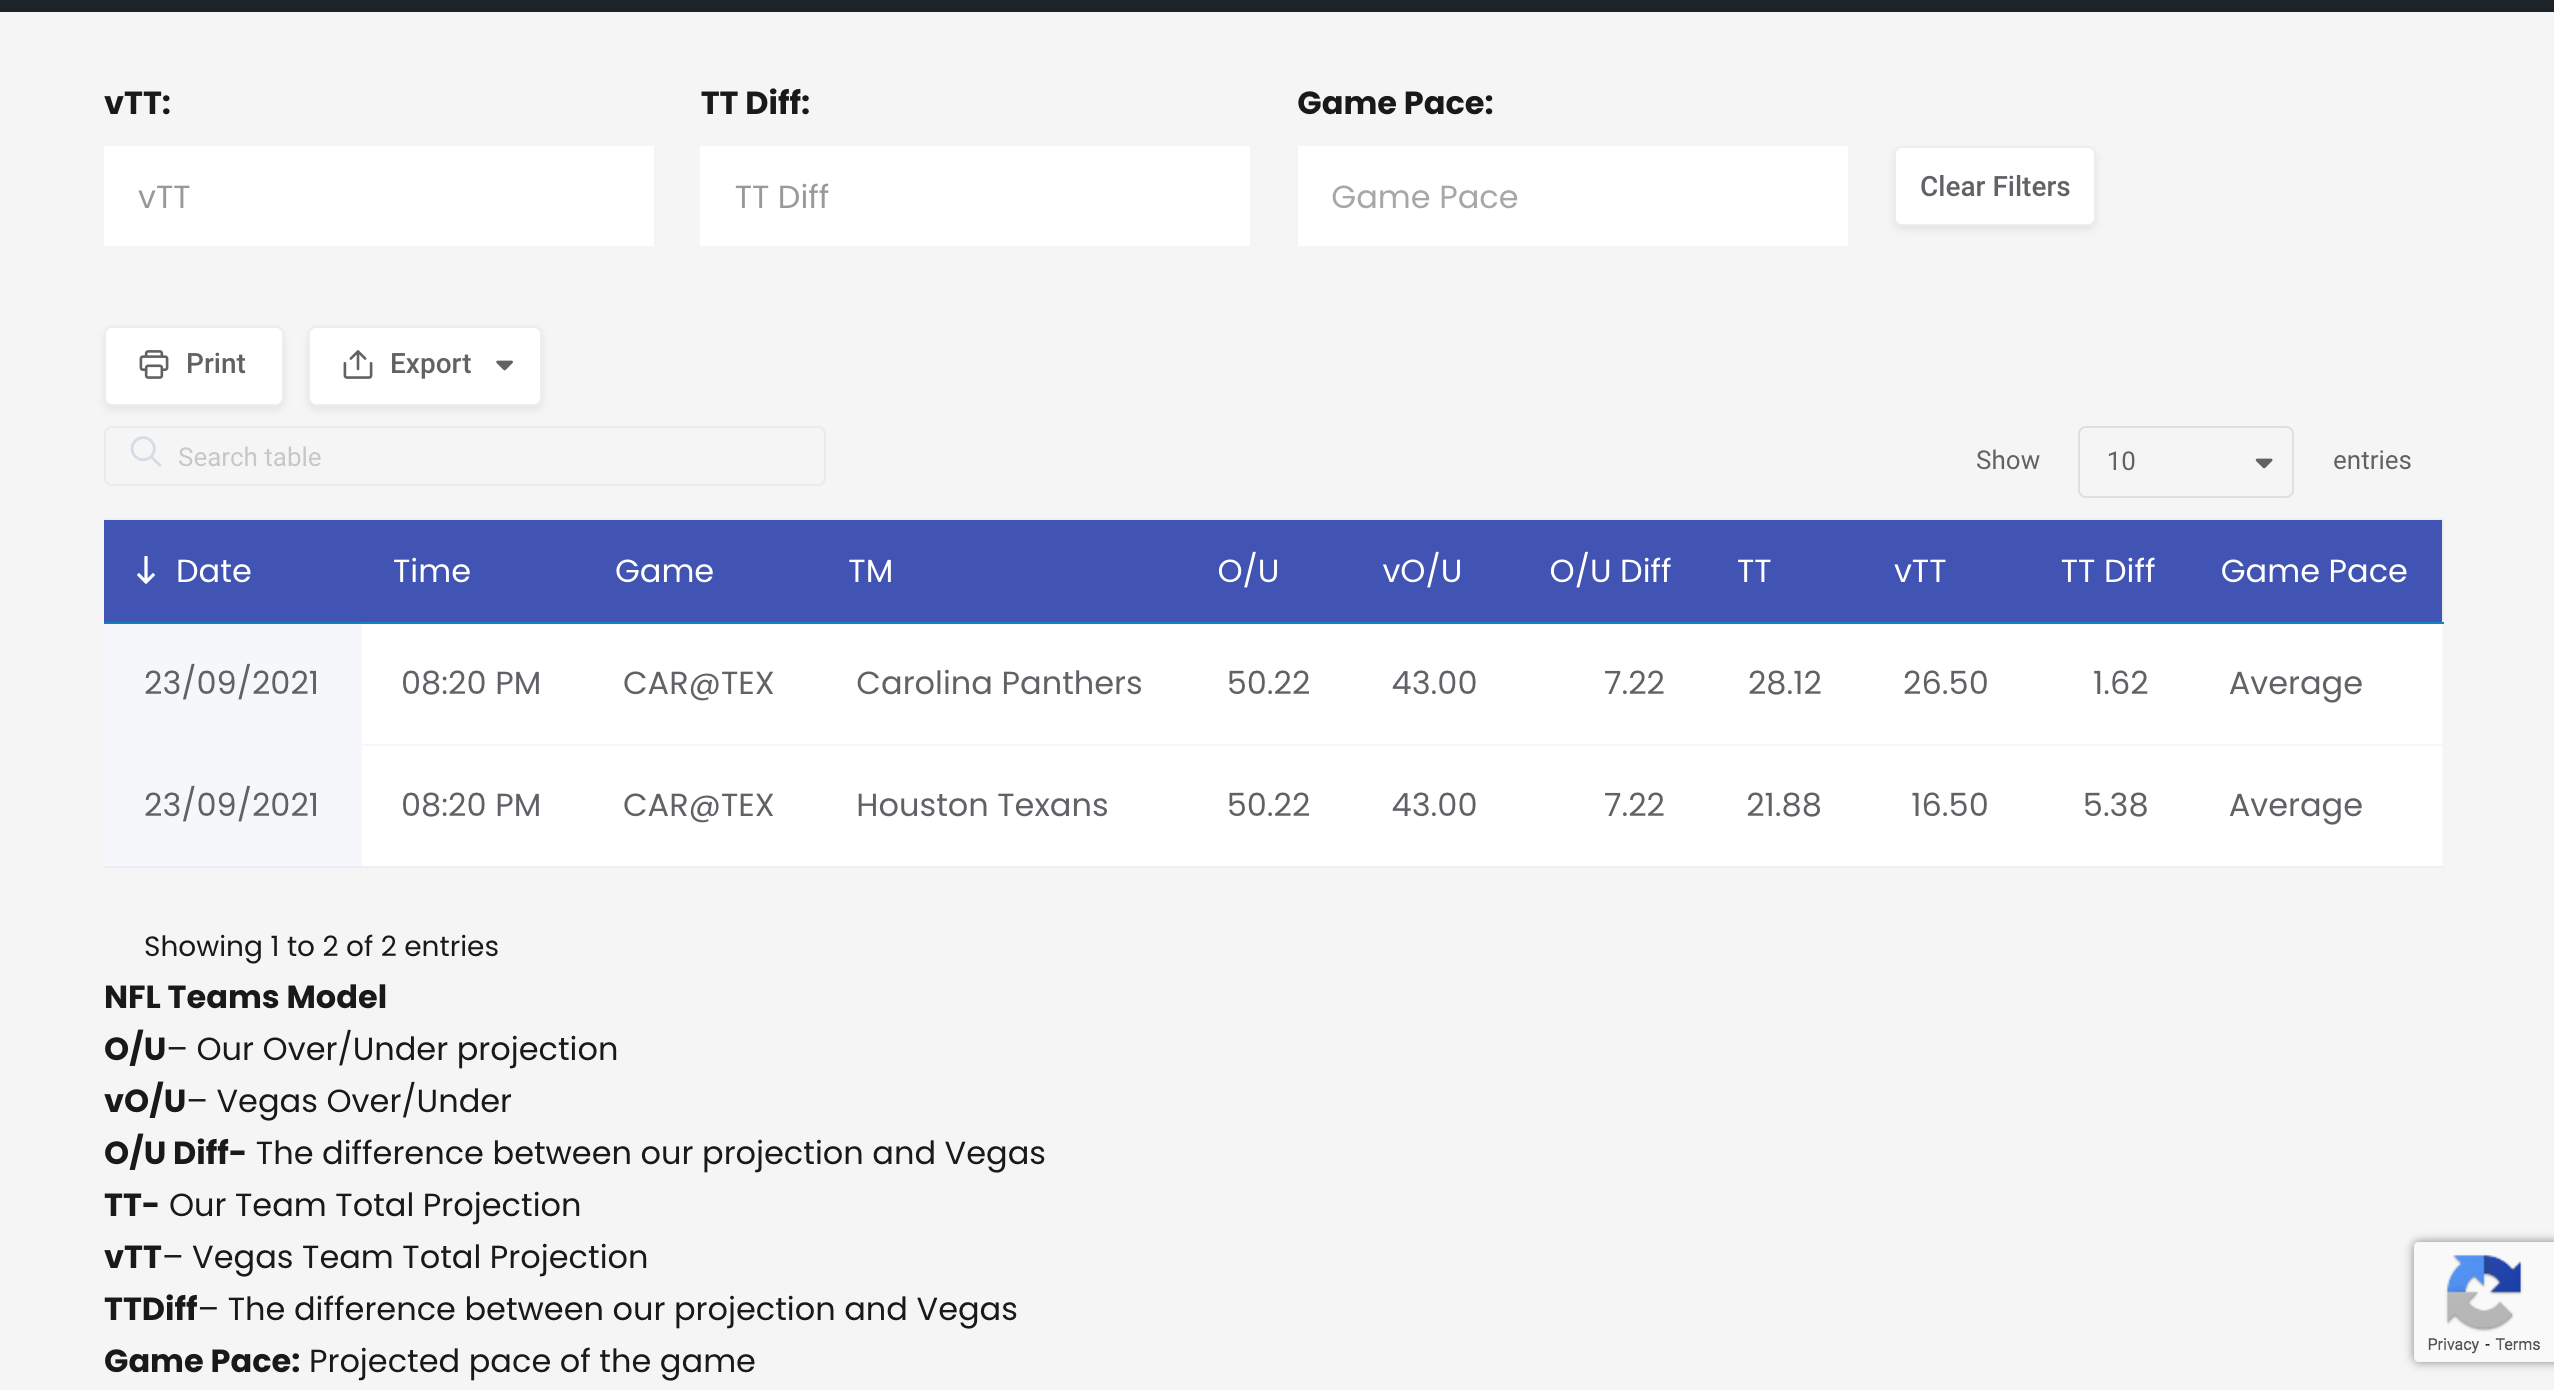Click into the Search table field
2554x1390 pixels.
(465, 457)
